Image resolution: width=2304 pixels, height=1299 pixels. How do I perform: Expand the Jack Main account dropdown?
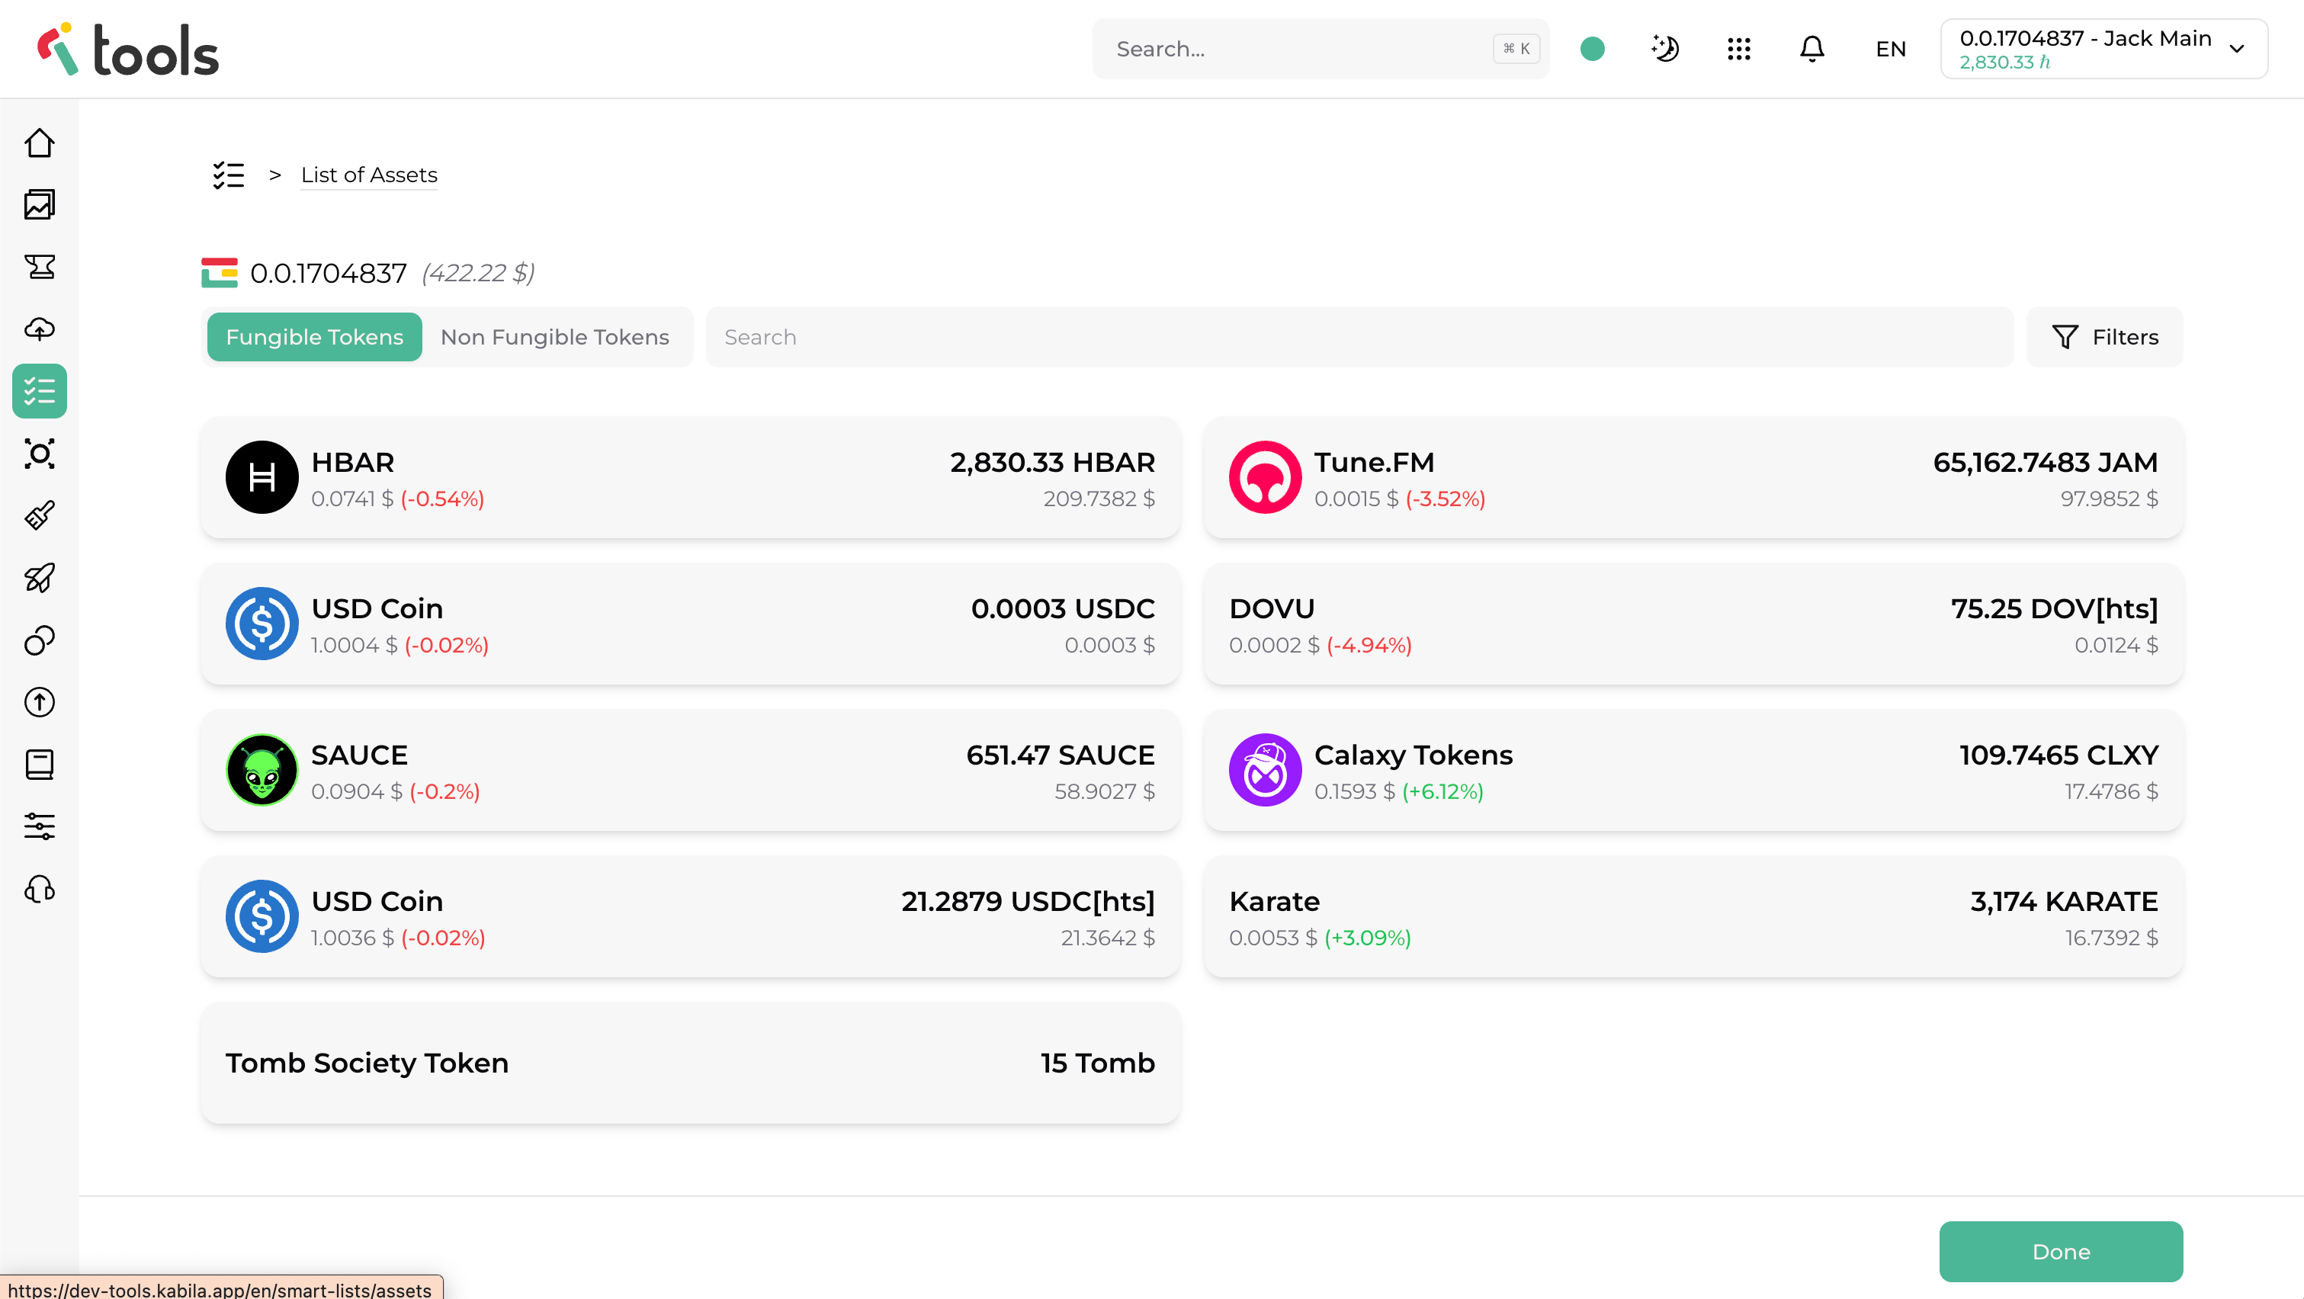pyautogui.click(x=2104, y=49)
